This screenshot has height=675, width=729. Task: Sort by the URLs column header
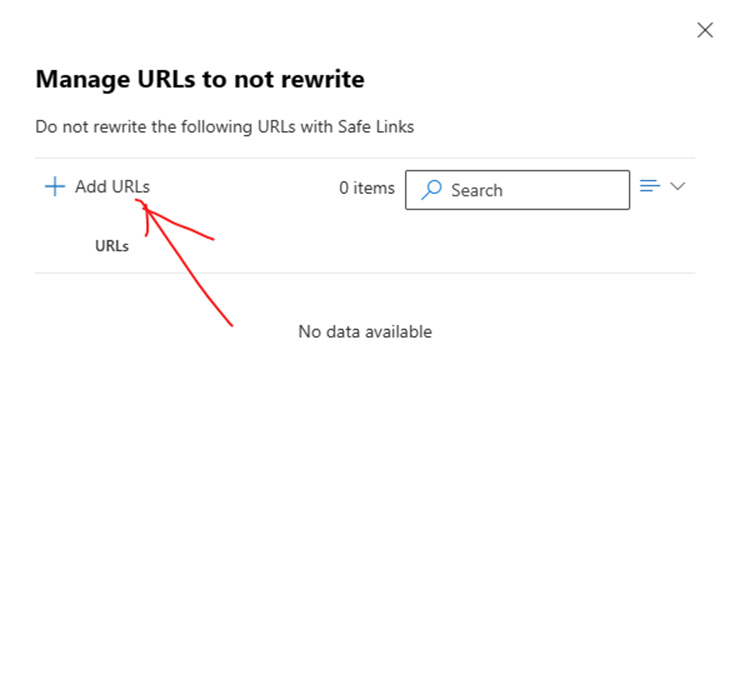click(x=112, y=246)
